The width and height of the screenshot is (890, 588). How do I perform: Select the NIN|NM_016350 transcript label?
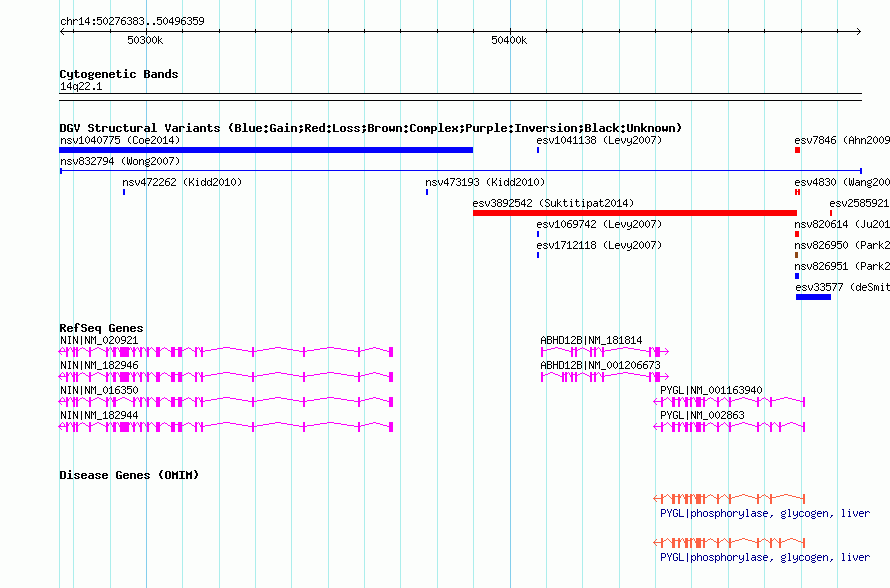click(x=99, y=390)
